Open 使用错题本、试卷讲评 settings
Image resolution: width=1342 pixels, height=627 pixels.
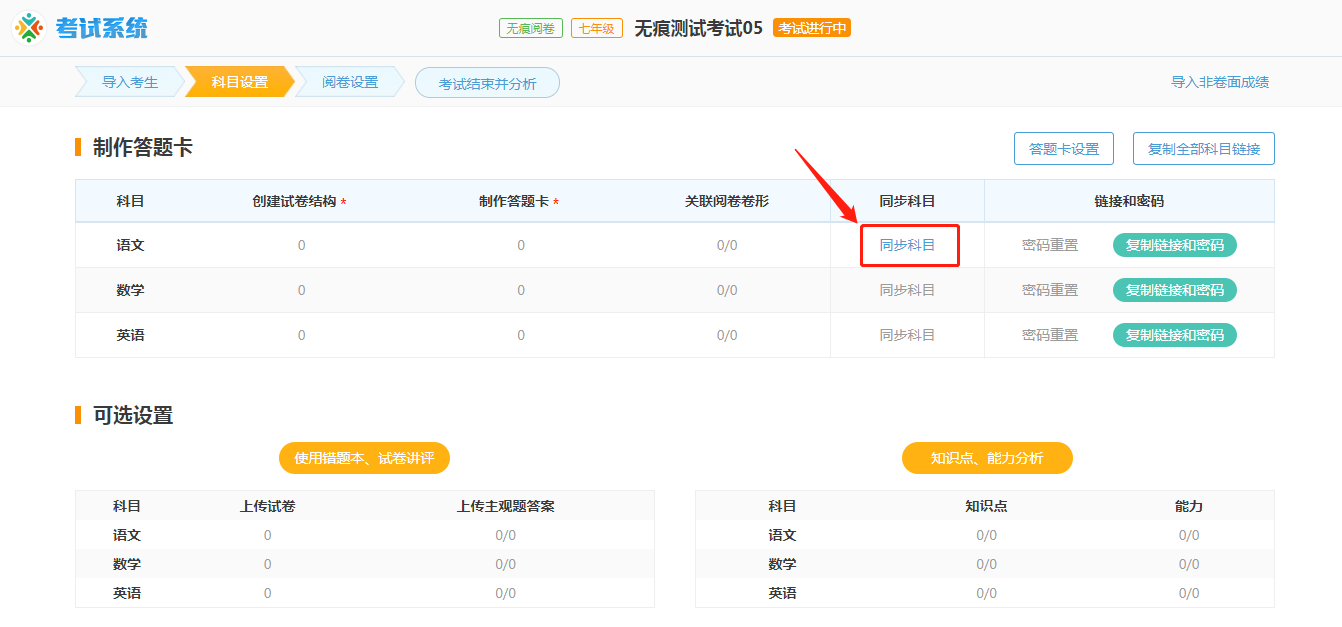(x=364, y=457)
